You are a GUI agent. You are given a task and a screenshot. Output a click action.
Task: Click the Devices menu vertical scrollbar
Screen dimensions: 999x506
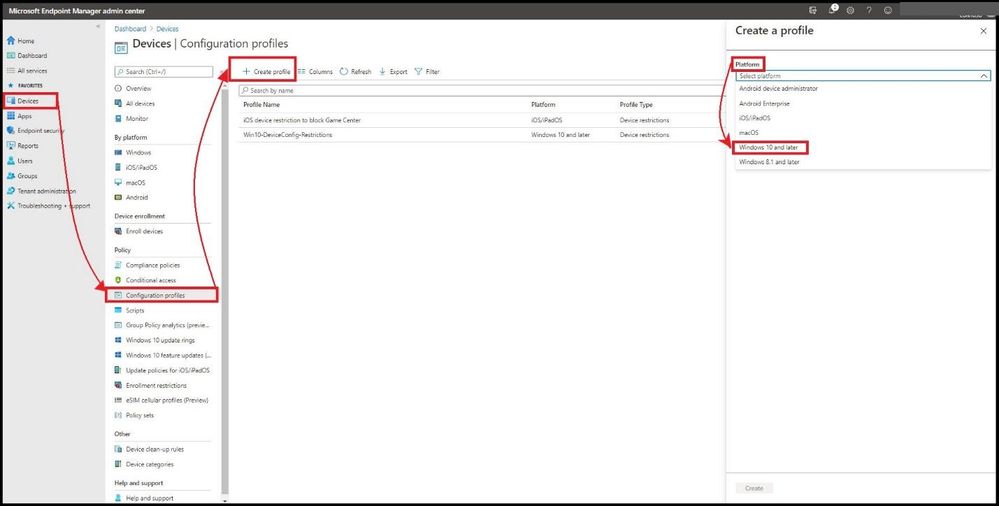(224, 293)
